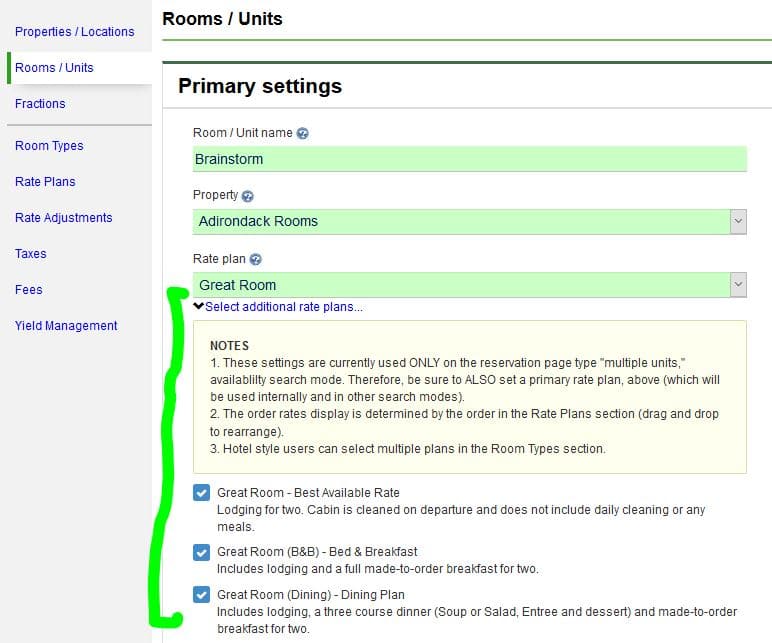
Task: Open the Rate plan dropdown showing Great Room
Action: pyautogui.click(x=738, y=285)
